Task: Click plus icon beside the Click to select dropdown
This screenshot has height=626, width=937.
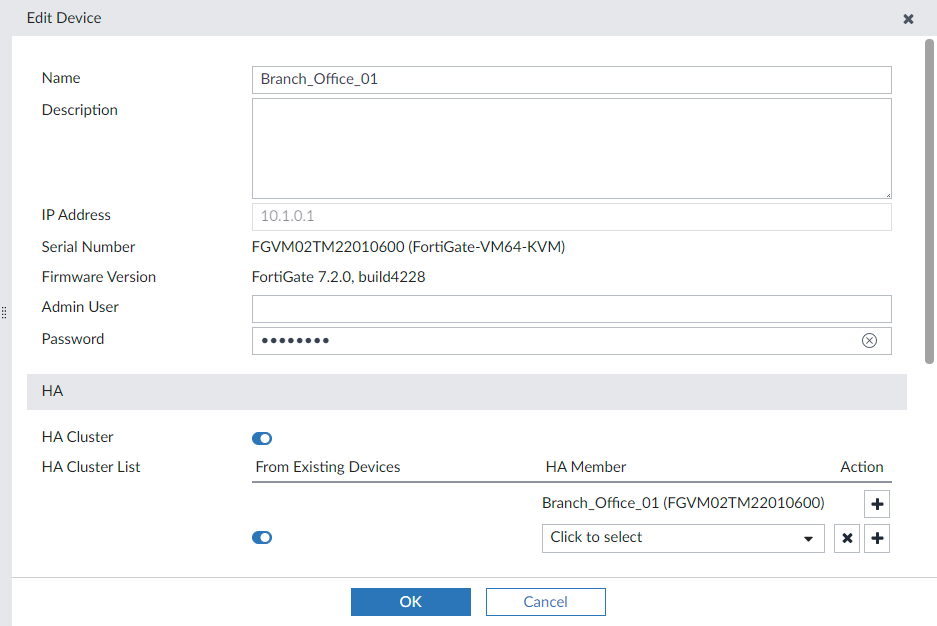Action: pos(877,539)
